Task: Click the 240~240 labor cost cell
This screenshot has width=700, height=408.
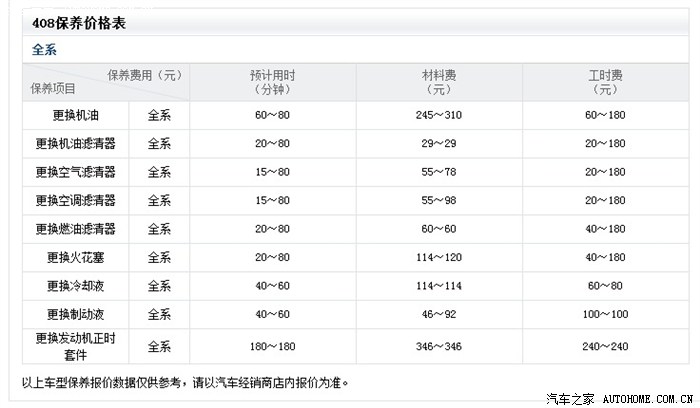Action: [605, 346]
